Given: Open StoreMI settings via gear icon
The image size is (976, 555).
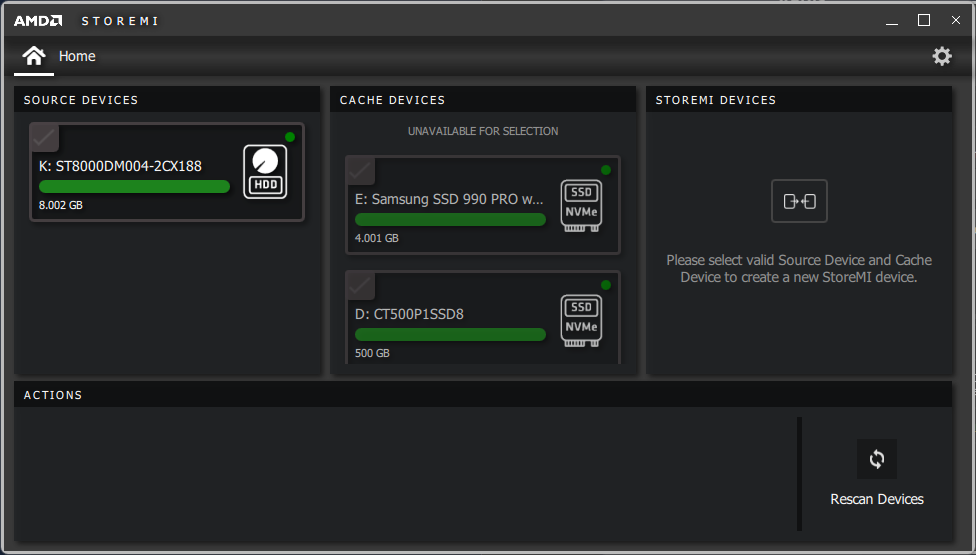Looking at the screenshot, I should pos(942,56).
